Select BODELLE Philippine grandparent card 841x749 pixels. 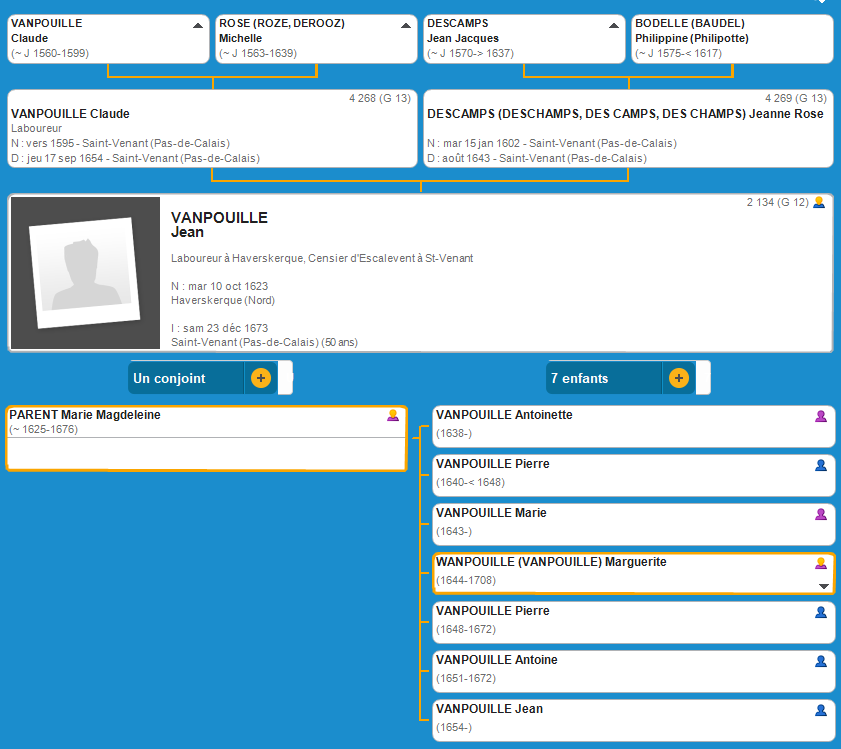click(x=732, y=38)
